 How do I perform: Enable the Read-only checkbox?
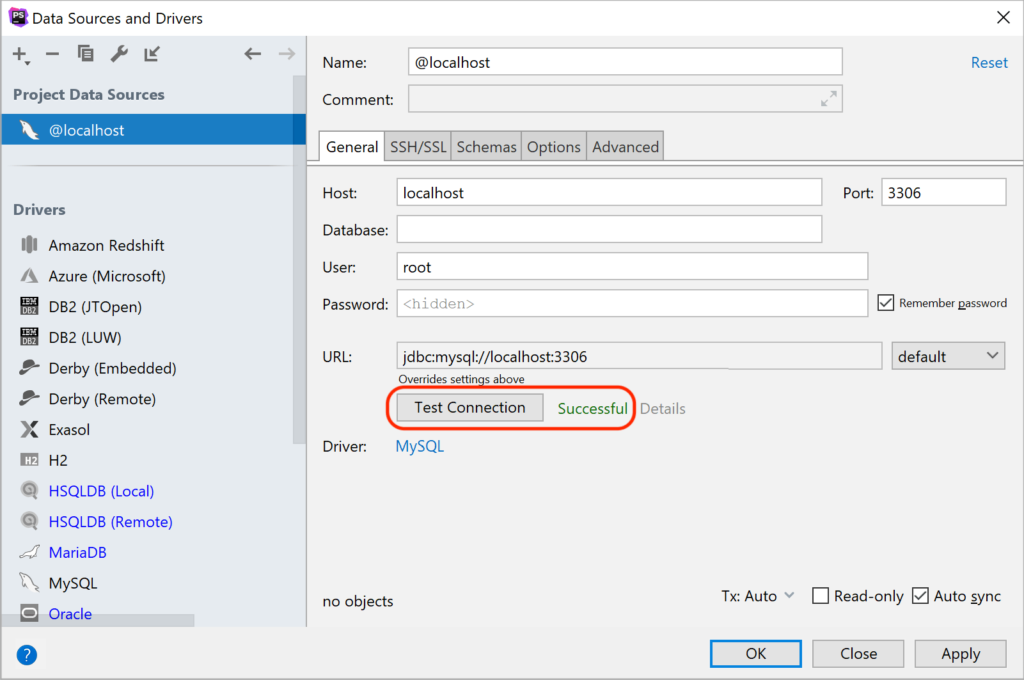[820, 596]
